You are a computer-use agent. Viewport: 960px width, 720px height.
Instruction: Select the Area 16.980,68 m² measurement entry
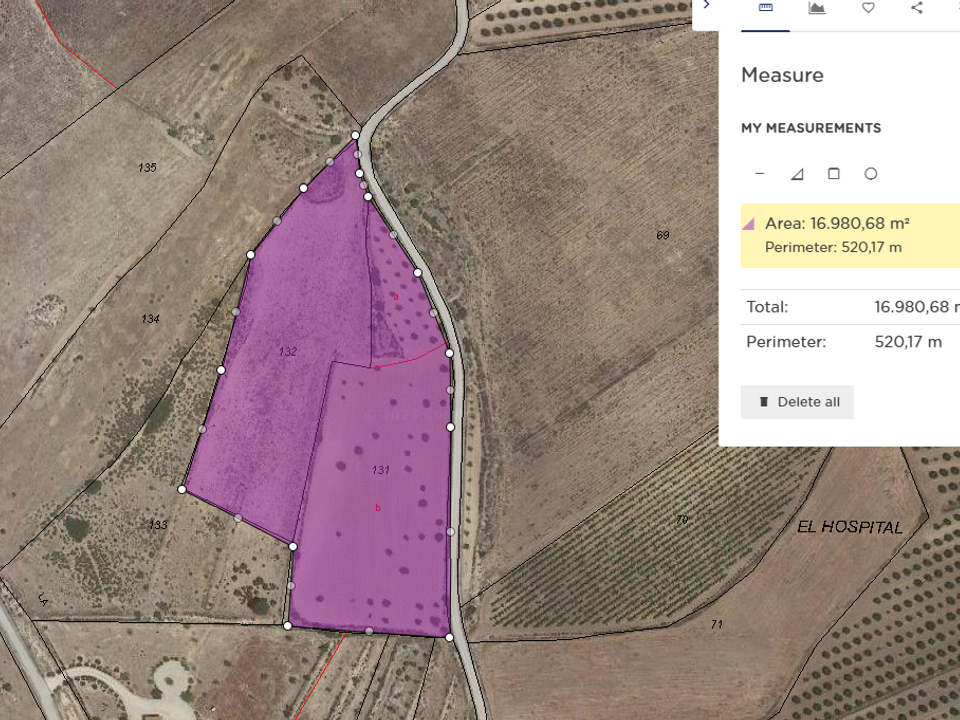coord(850,236)
